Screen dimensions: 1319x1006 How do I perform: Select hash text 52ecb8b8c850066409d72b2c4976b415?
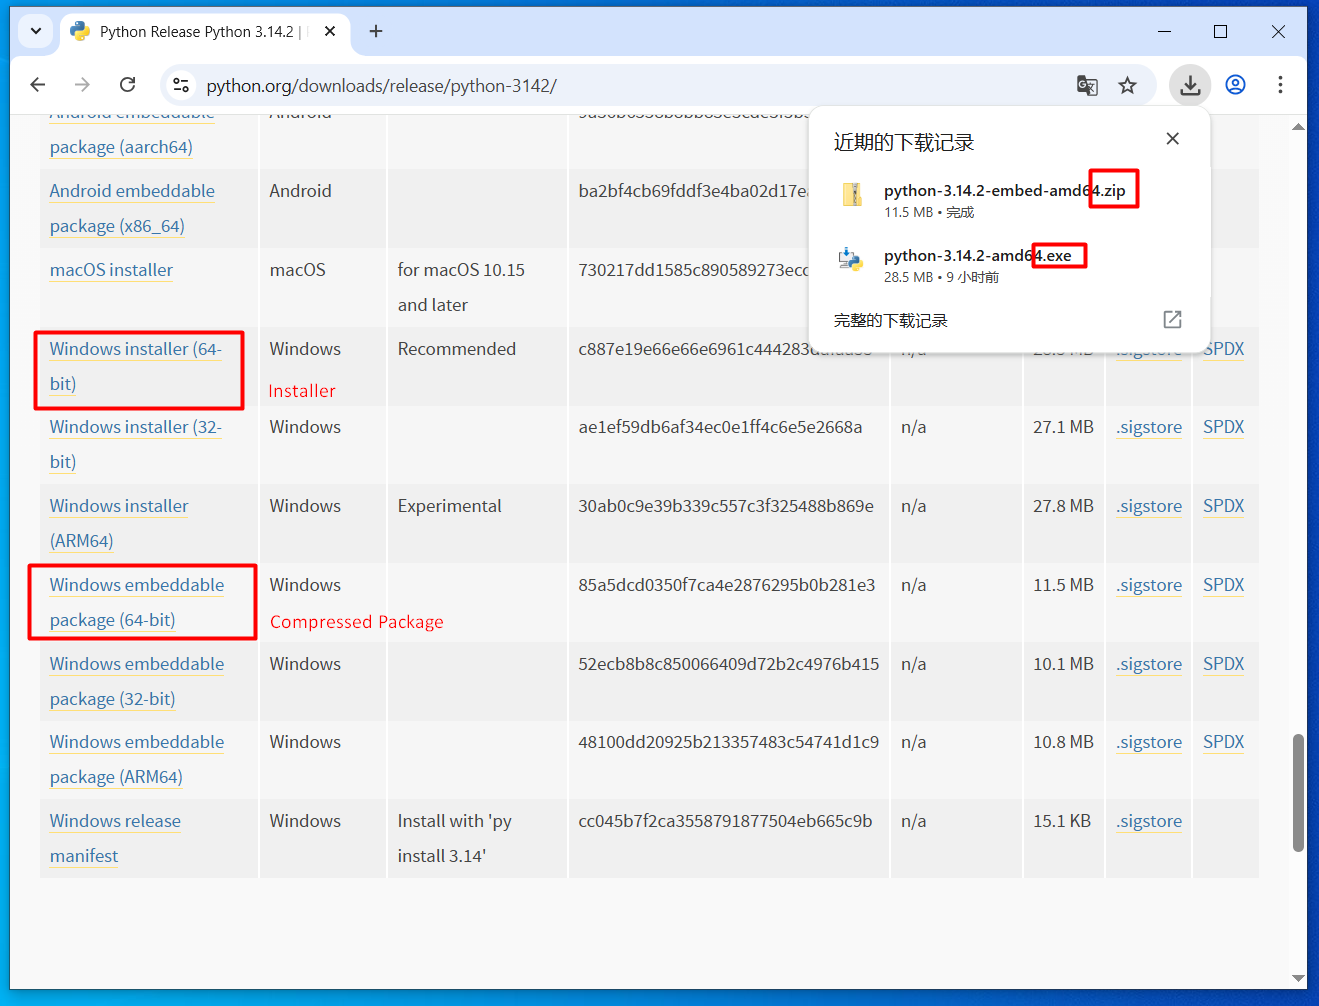tap(729, 664)
